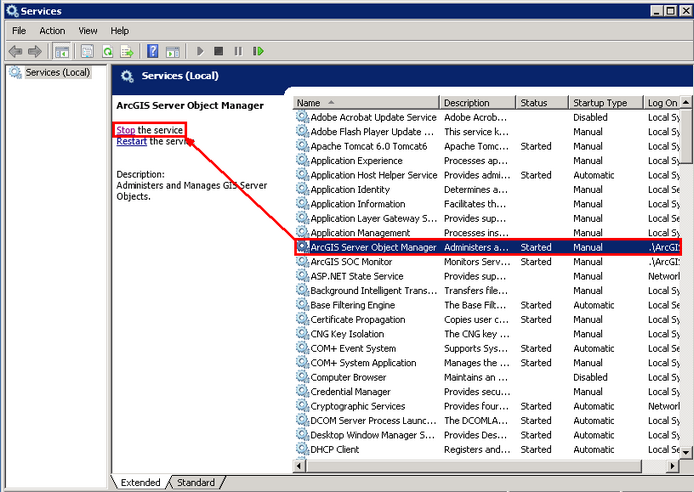Click gear icon beside Base Filtering Engine
Image resolution: width=694 pixels, height=492 pixels.
tap(302, 304)
